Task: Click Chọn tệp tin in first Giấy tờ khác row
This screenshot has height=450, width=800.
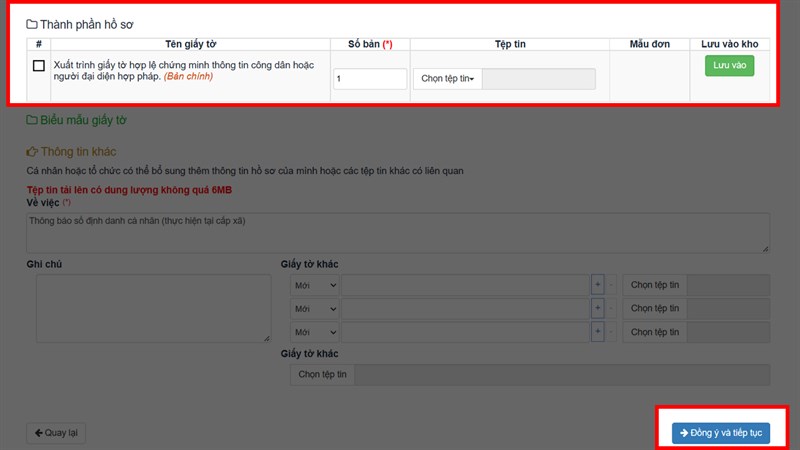Action: pyautogui.click(x=655, y=285)
